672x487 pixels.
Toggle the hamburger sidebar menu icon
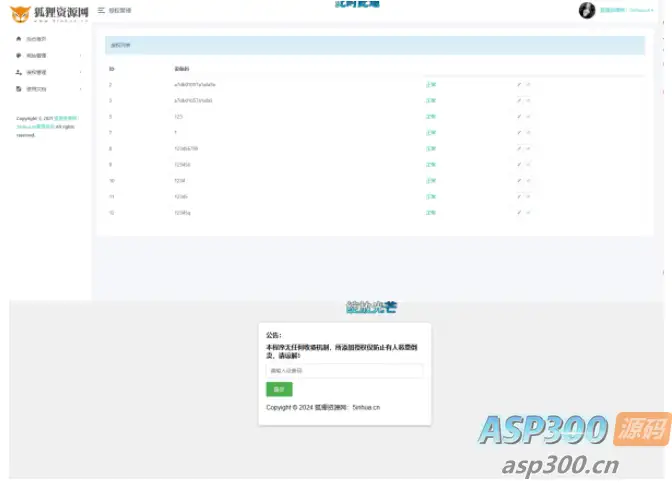tap(101, 10)
